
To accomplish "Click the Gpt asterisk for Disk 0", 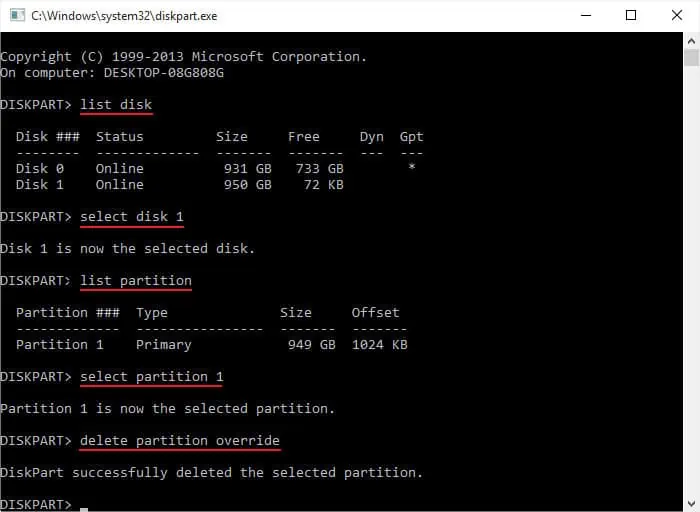I will pos(411,169).
